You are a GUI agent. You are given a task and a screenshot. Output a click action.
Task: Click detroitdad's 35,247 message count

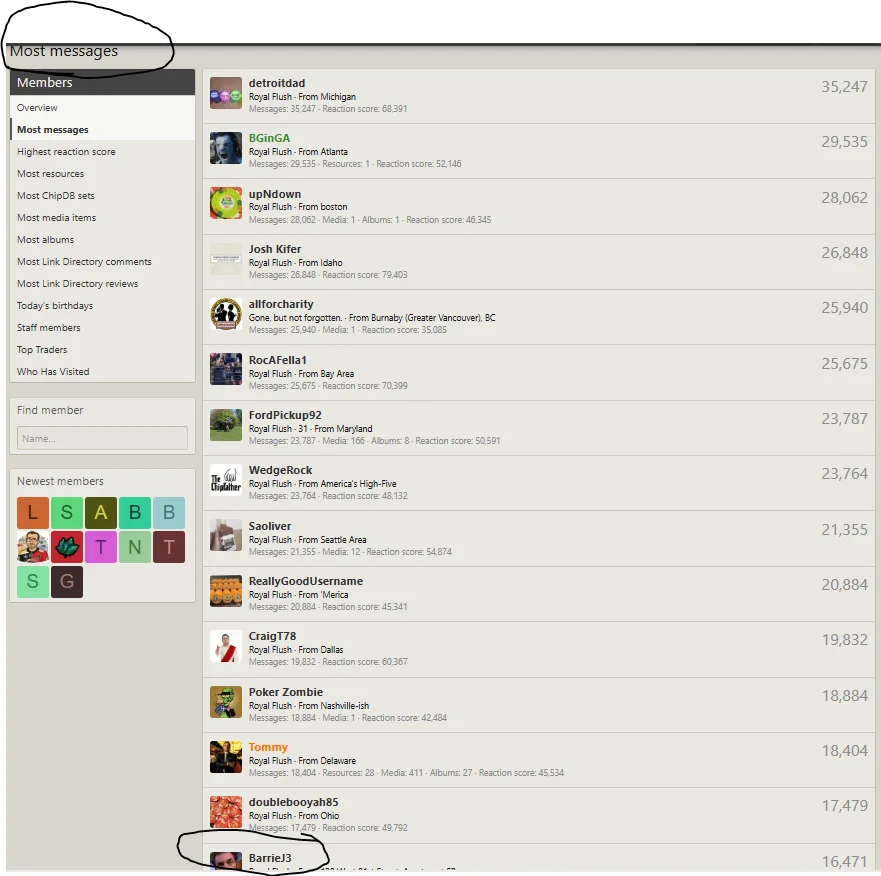844,87
